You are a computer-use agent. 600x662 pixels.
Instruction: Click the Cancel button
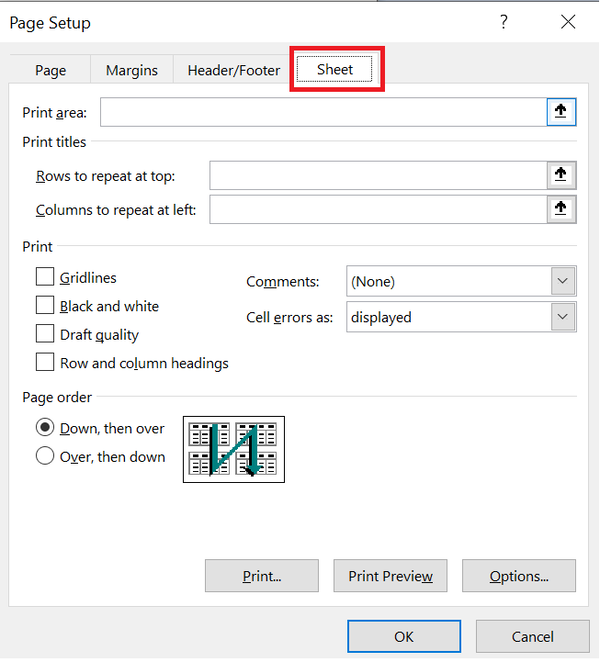click(x=533, y=636)
